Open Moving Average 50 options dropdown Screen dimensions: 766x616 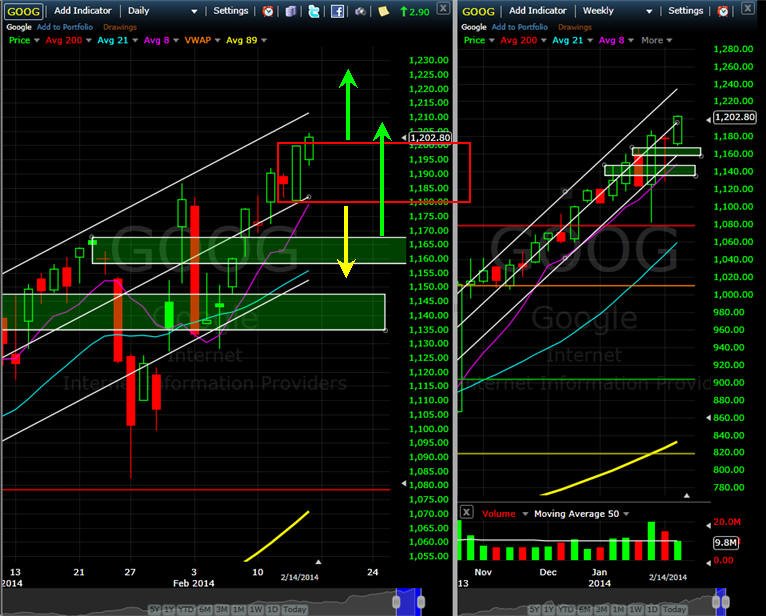click(626, 514)
